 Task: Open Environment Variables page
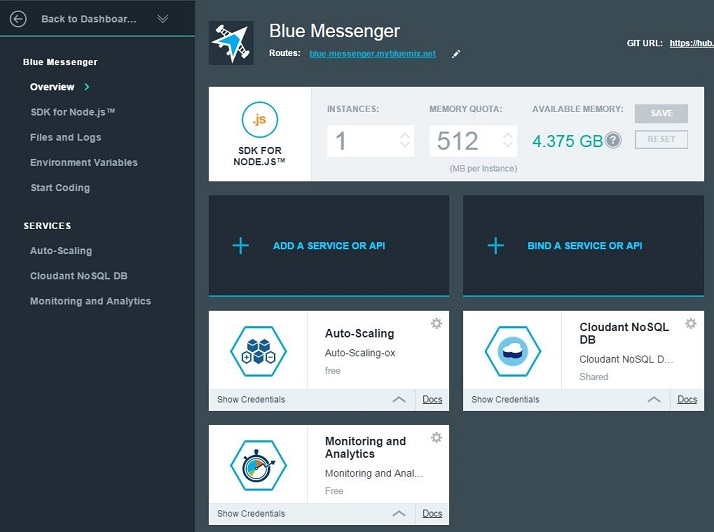(x=84, y=163)
